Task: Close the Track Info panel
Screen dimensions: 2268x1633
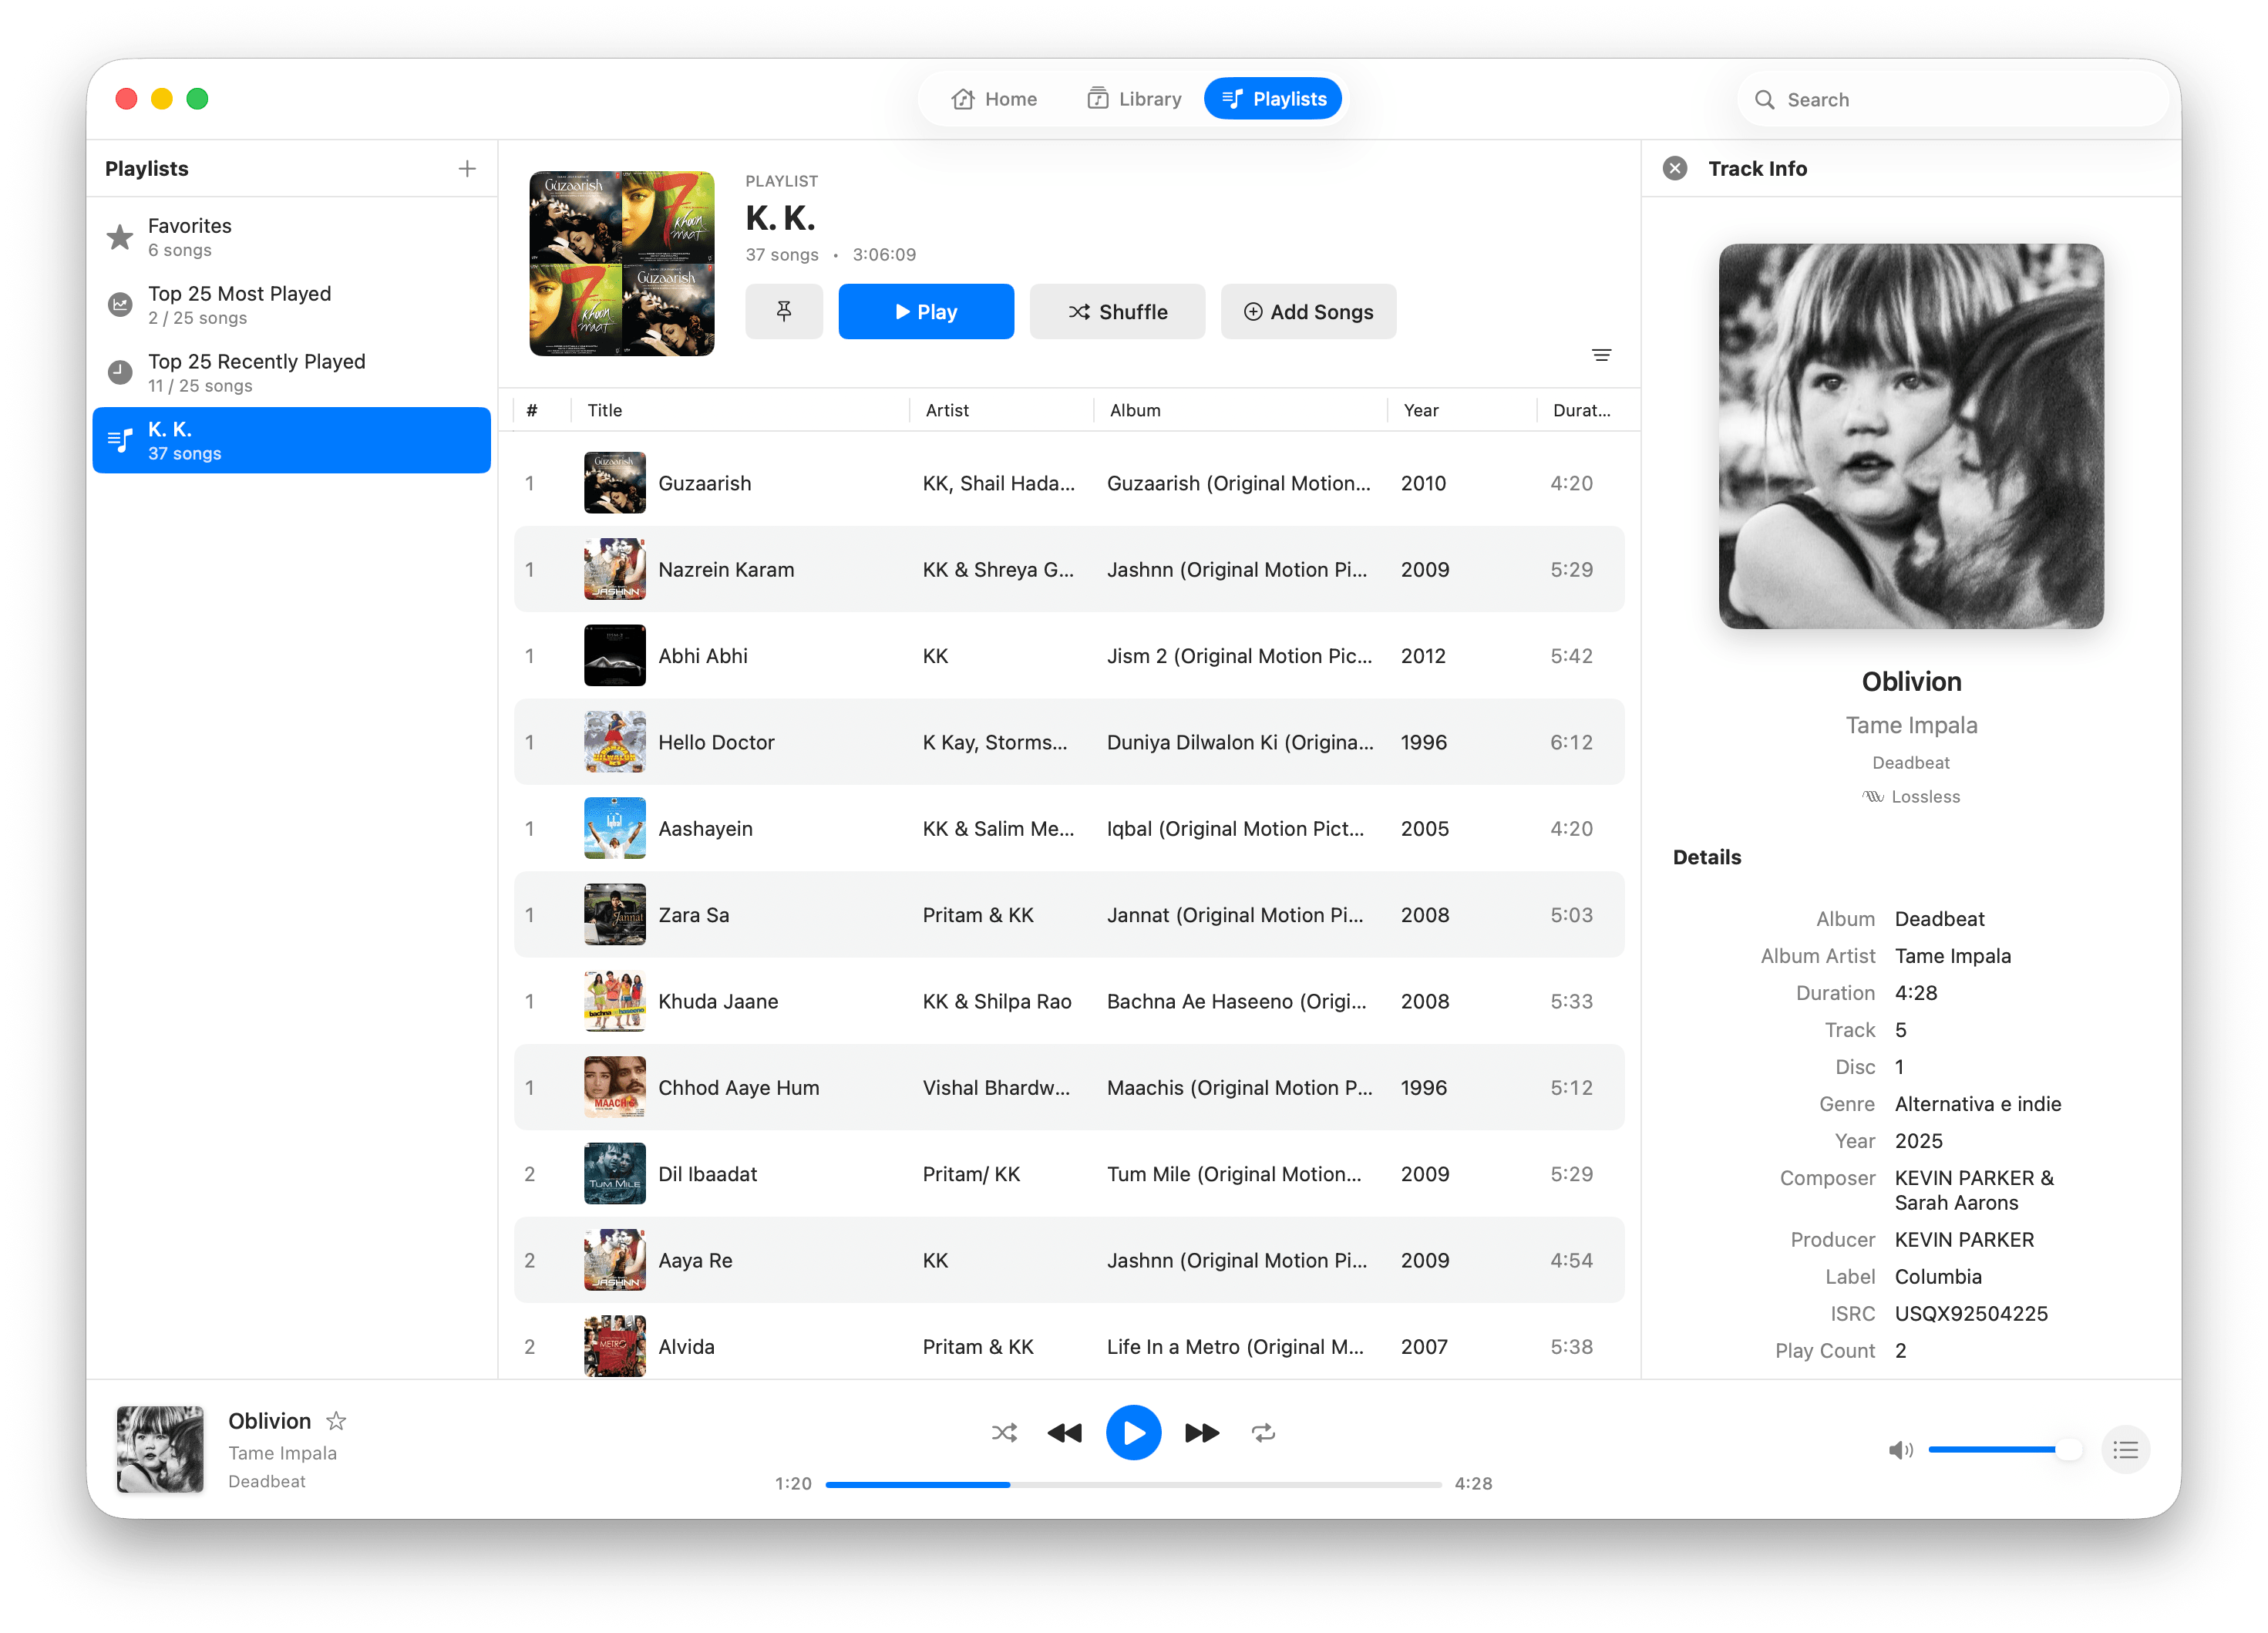Action: [x=1675, y=169]
